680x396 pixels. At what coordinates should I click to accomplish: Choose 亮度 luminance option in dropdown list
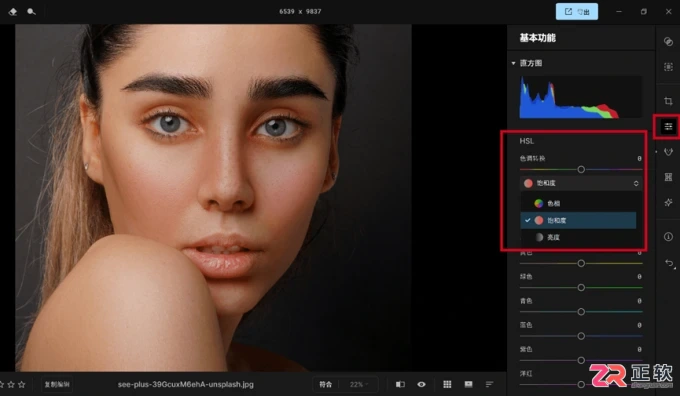[x=579, y=237]
